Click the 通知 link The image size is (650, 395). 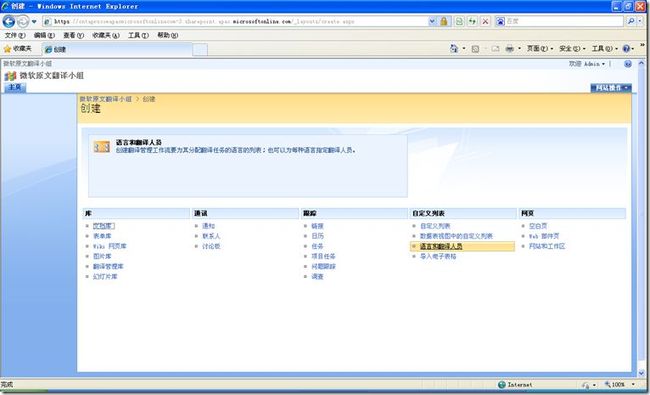pos(208,226)
